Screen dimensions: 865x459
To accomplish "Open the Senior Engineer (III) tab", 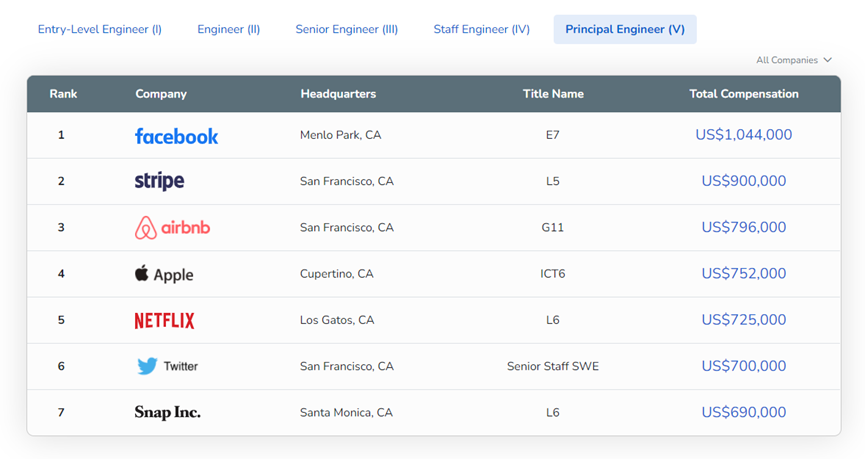I will click(346, 29).
